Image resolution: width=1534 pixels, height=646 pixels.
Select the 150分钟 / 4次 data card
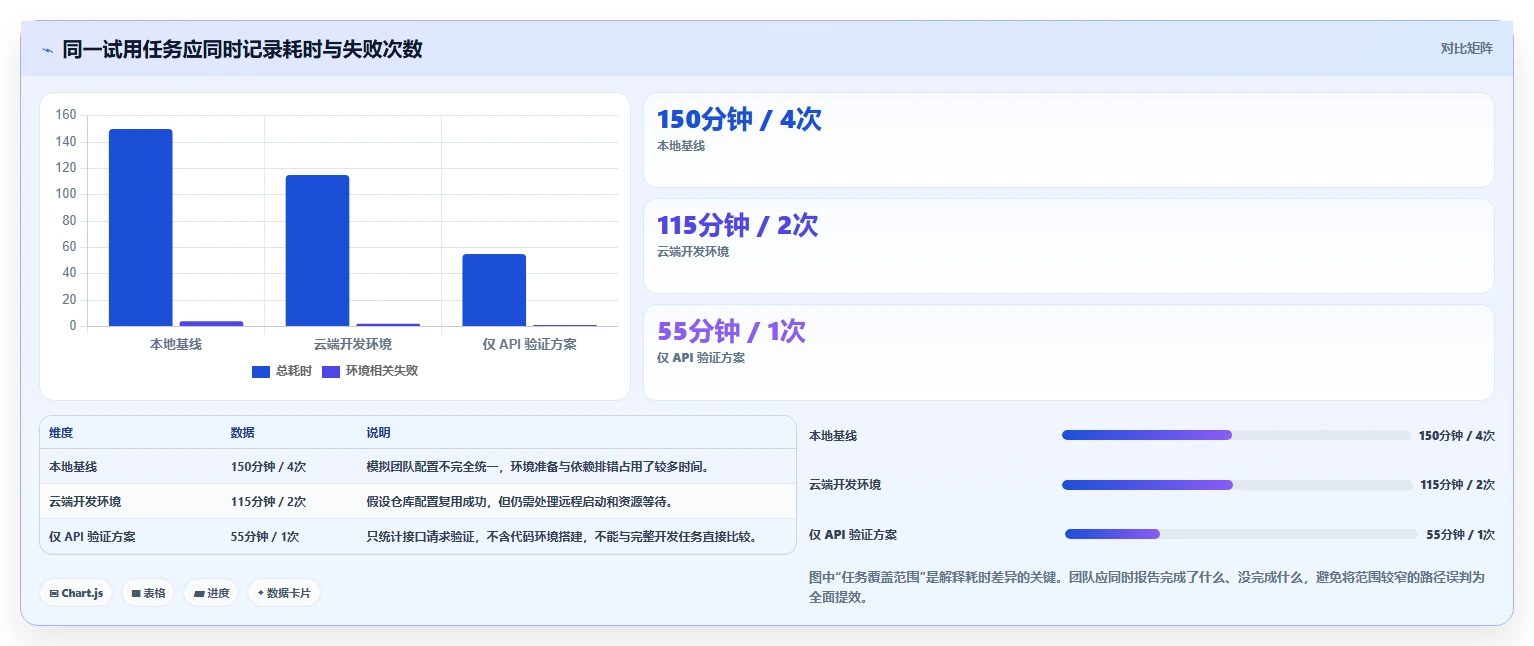pyautogui.click(x=1068, y=140)
